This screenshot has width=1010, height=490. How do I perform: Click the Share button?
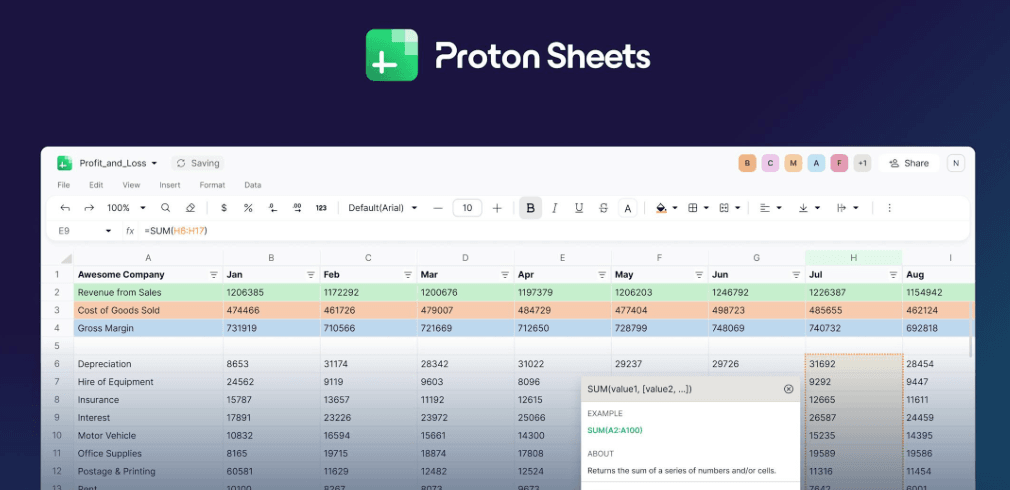(x=909, y=164)
